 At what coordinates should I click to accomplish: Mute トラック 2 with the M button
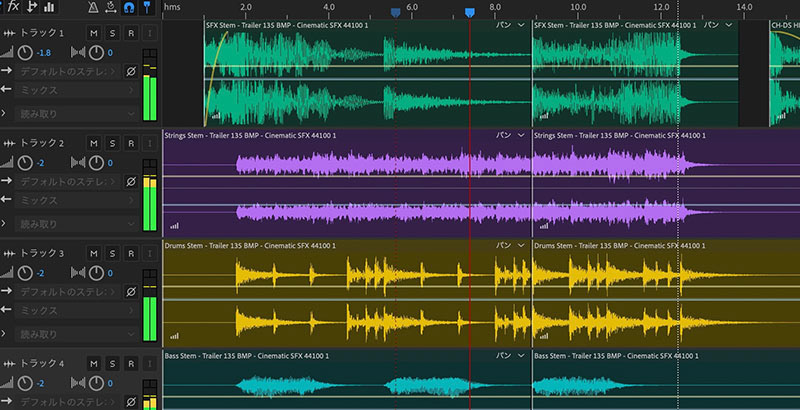(93, 144)
